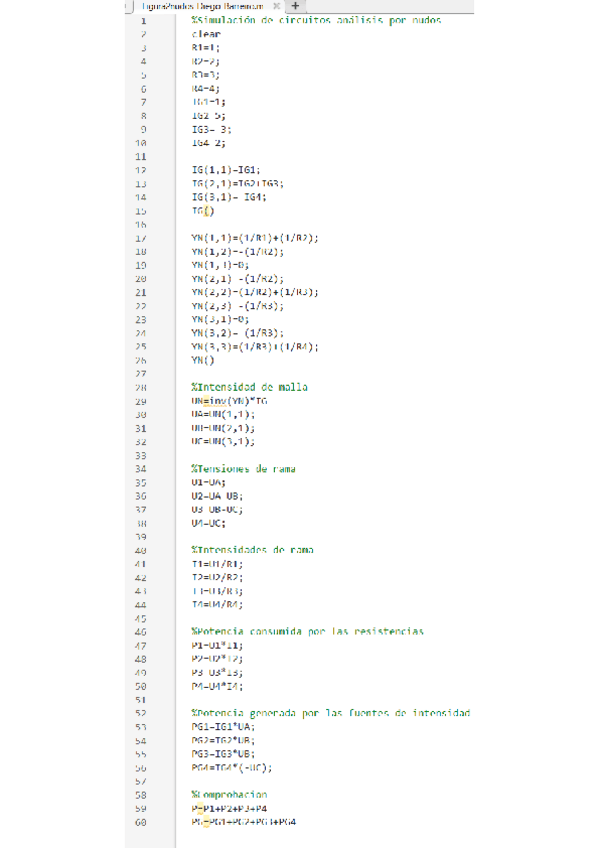The height and width of the screenshot is (848, 599).
Task: Click the 'IG2=5;' line
Action: tap(208, 116)
